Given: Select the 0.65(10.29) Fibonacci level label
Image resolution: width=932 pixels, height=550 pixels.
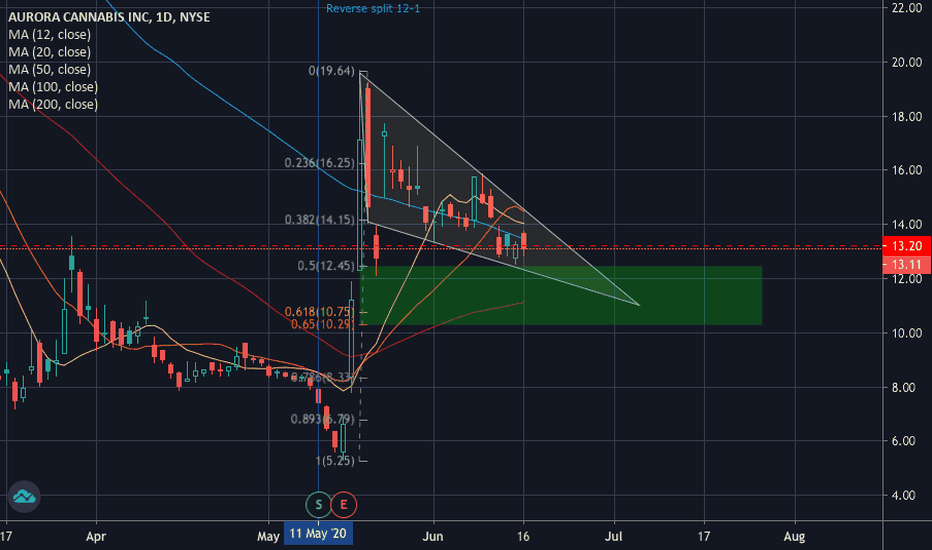Looking at the screenshot, I should click(x=322, y=324).
